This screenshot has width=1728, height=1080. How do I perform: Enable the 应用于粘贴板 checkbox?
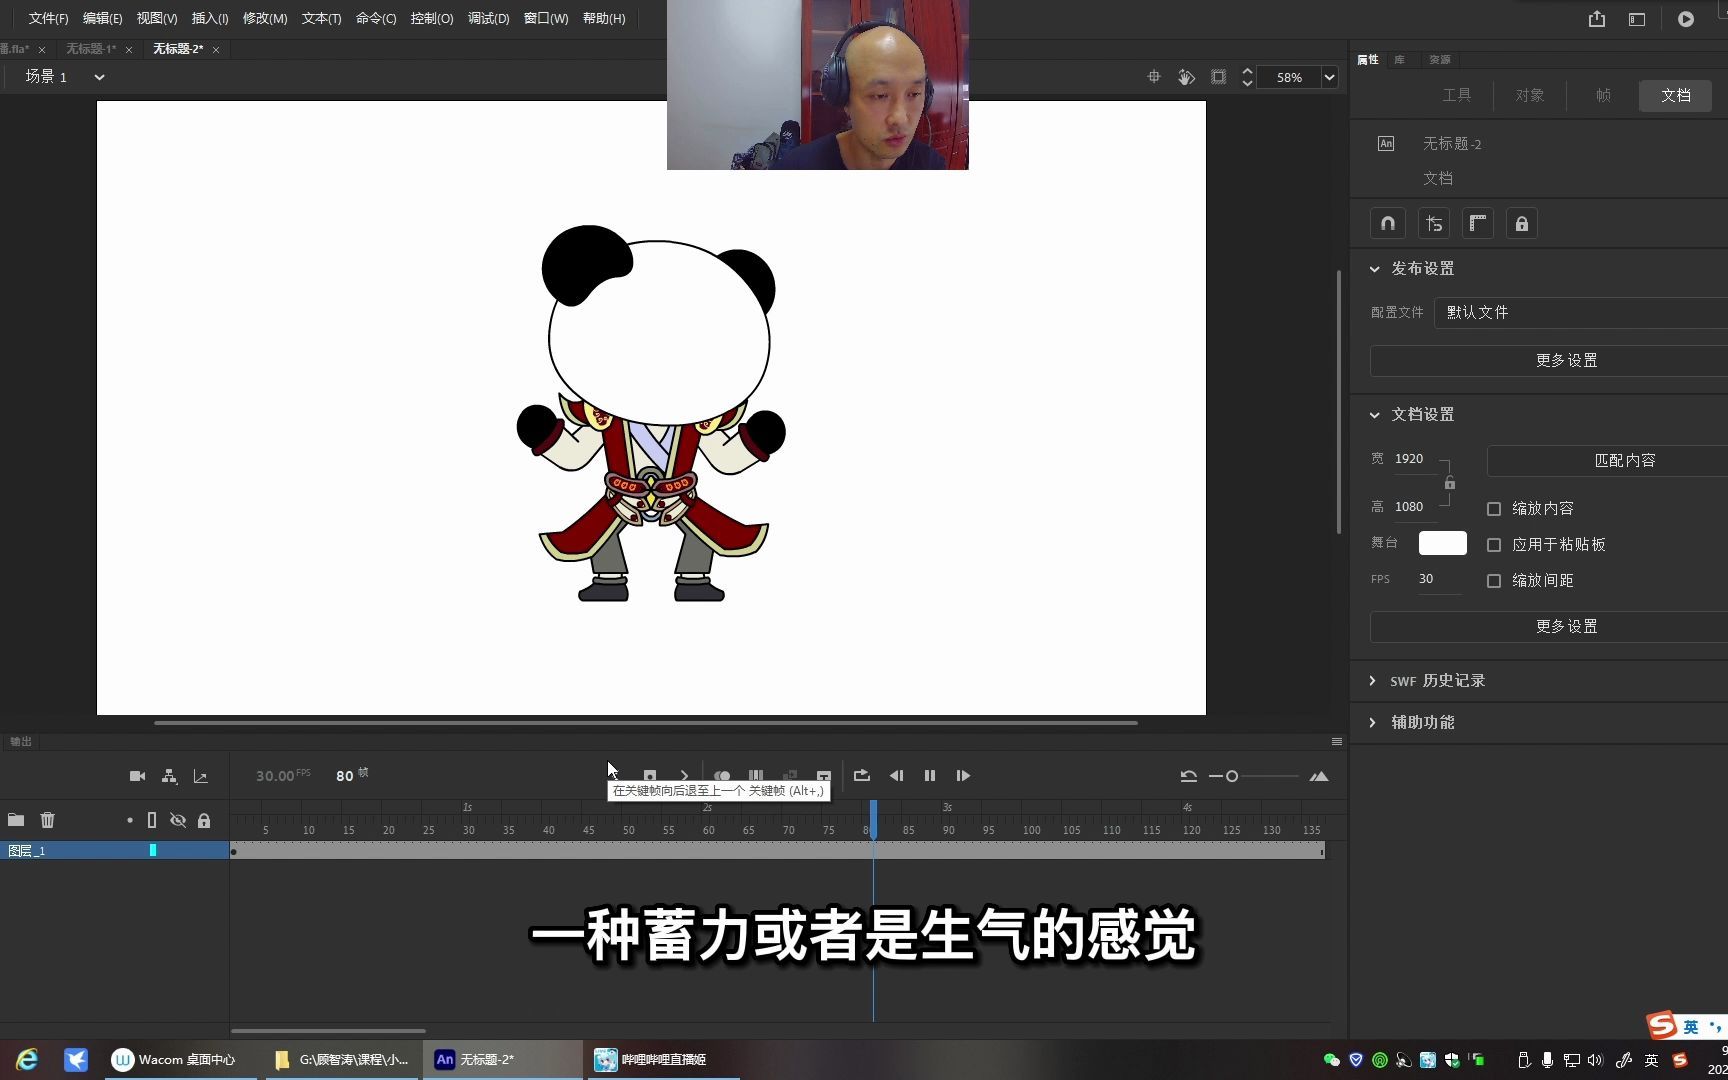[1494, 545]
